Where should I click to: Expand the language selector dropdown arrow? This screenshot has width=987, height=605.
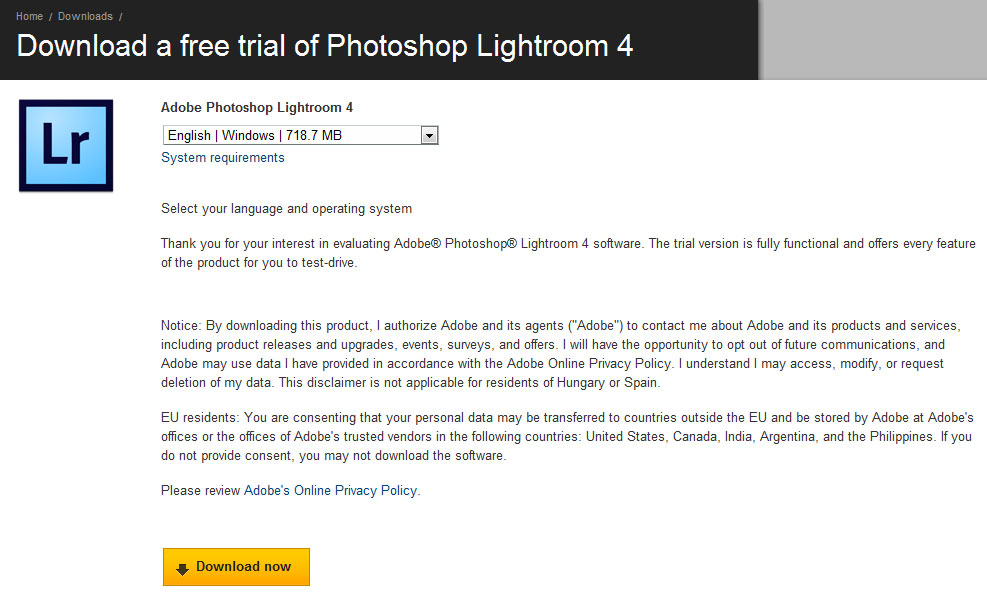tap(429, 135)
